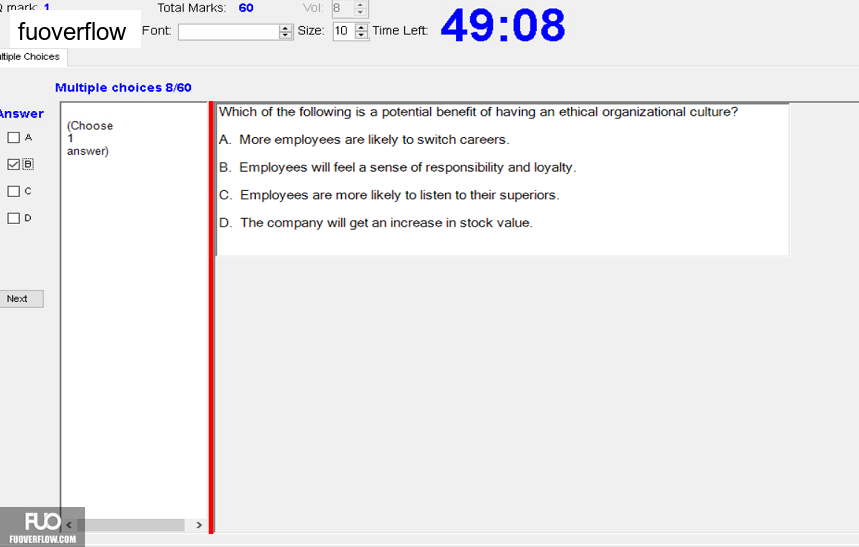The width and height of the screenshot is (859, 547).
Task: Increase Size with up arrow
Action: 361,27
